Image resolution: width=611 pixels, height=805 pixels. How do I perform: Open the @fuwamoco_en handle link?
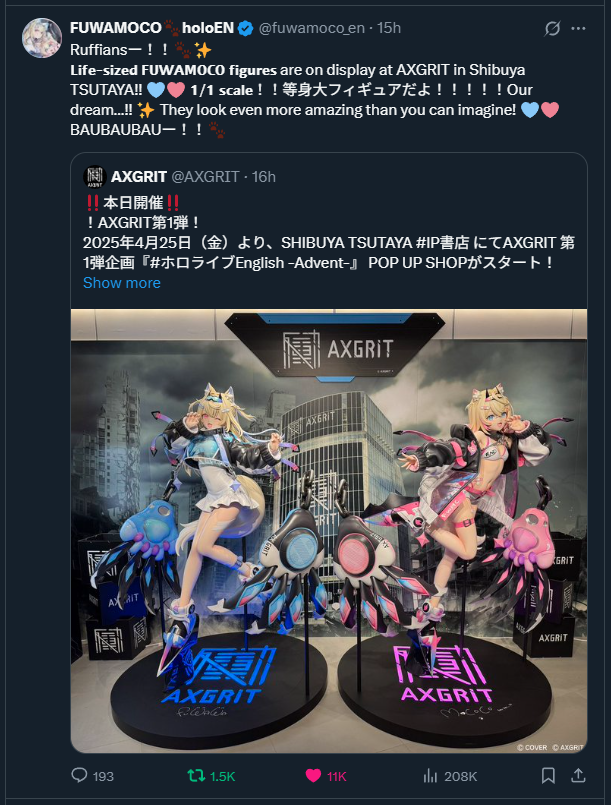click(x=312, y=28)
